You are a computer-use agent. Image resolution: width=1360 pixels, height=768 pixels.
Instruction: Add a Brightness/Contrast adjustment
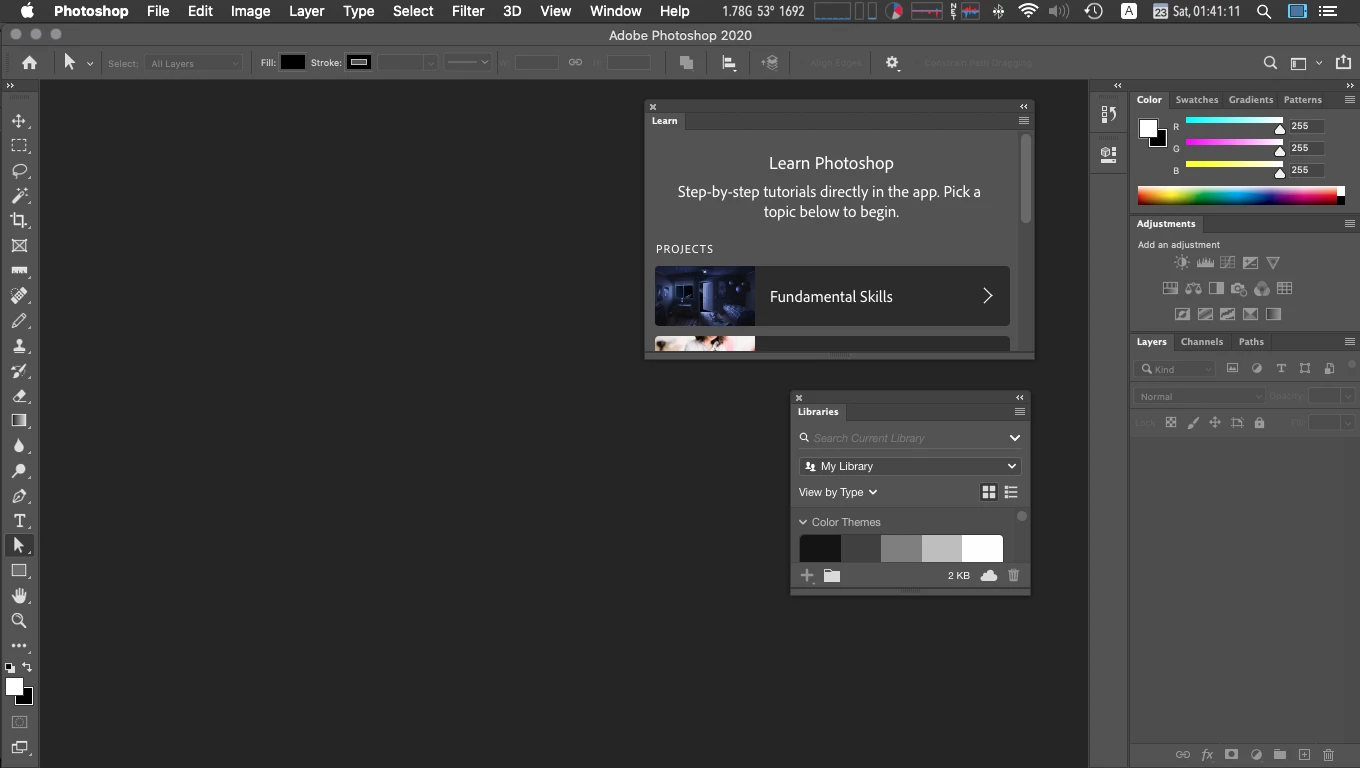pyautogui.click(x=1182, y=263)
